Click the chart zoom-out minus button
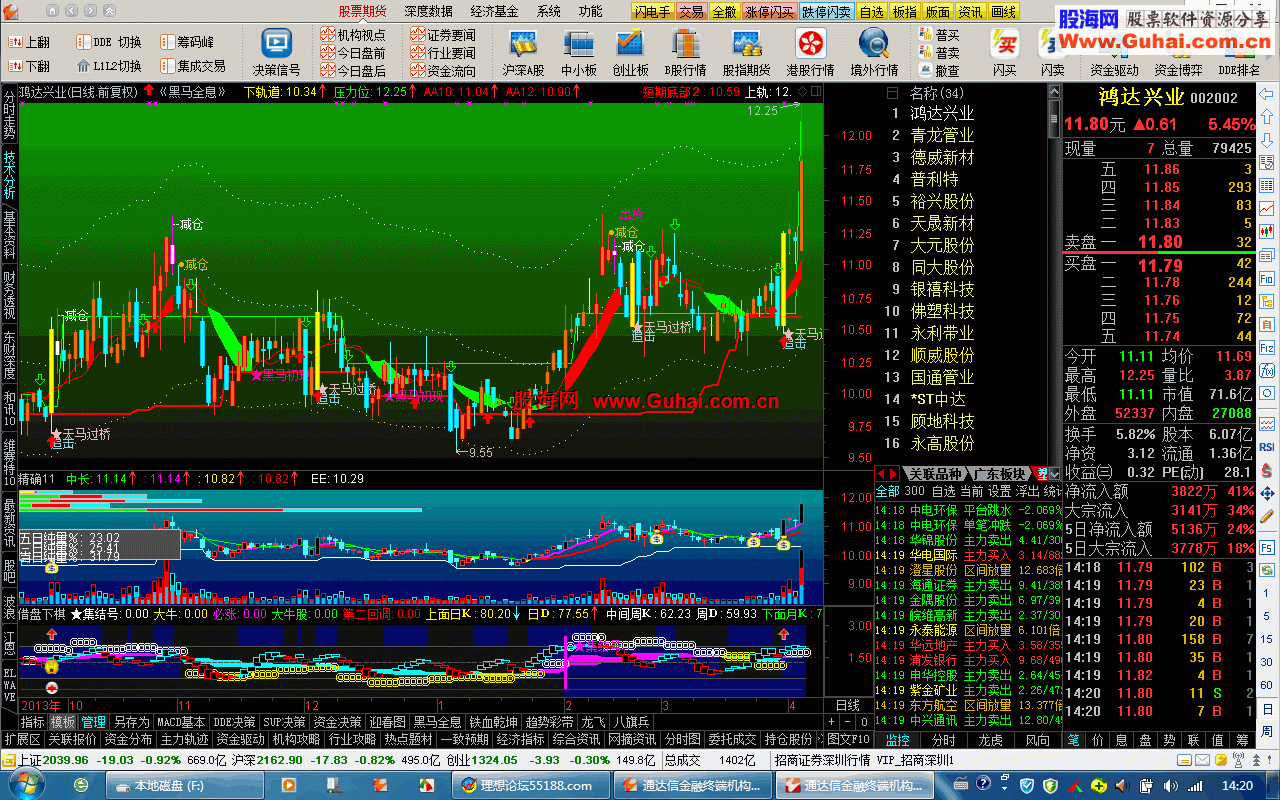This screenshot has width=1280, height=800. pyautogui.click(x=848, y=722)
